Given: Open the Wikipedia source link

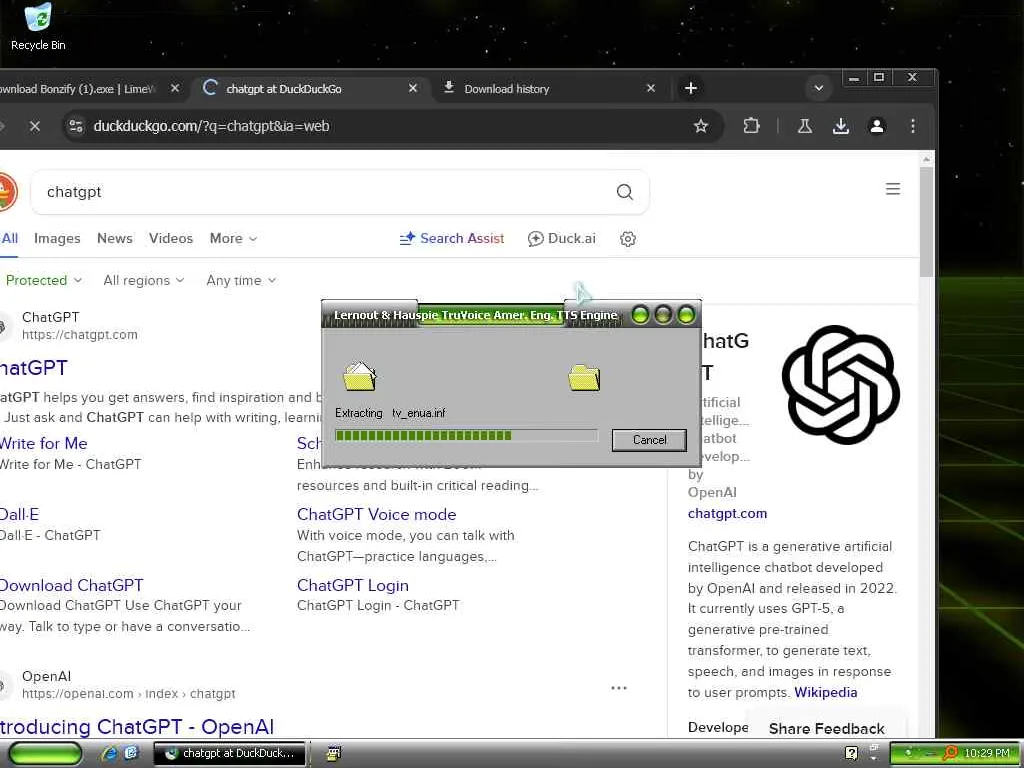Looking at the screenshot, I should point(825,692).
